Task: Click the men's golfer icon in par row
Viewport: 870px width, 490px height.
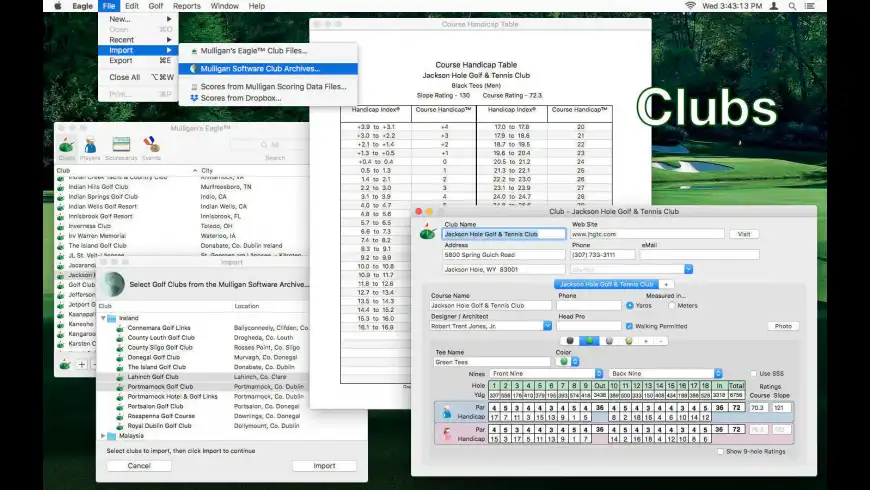Action: click(447, 412)
